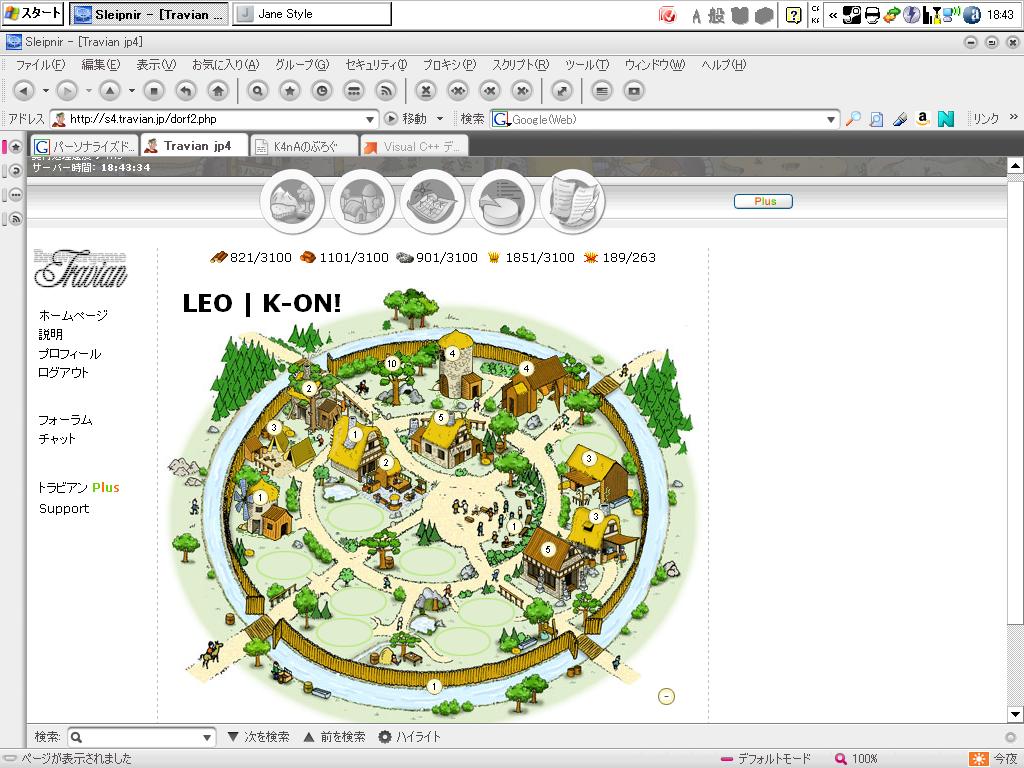Open favorites with the star toolbar button

point(289,91)
